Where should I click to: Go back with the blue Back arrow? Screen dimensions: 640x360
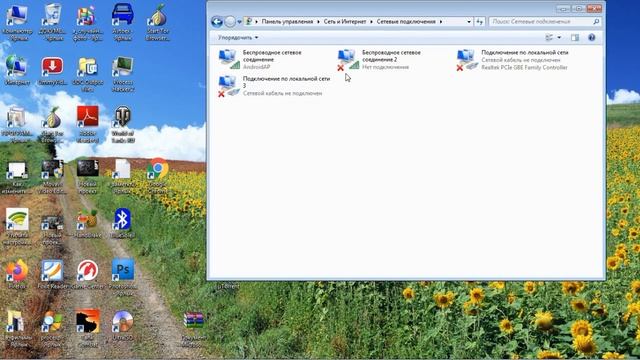click(x=217, y=22)
